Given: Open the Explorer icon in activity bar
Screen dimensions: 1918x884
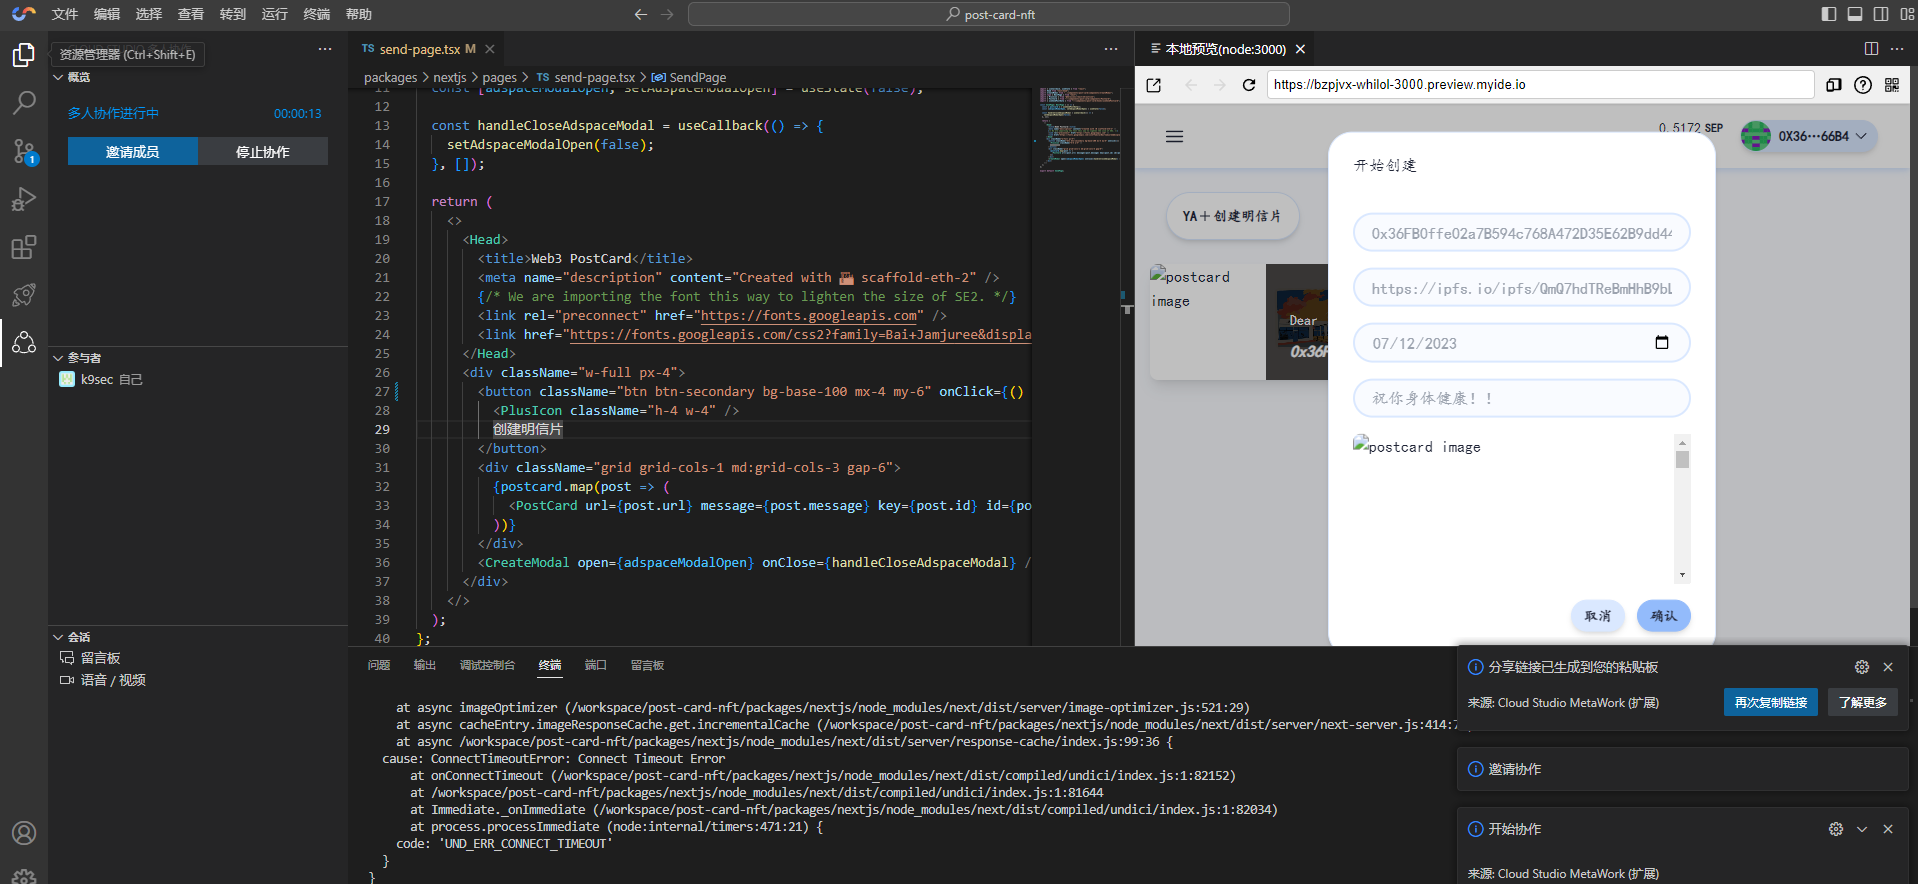Looking at the screenshot, I should tap(24, 55).
